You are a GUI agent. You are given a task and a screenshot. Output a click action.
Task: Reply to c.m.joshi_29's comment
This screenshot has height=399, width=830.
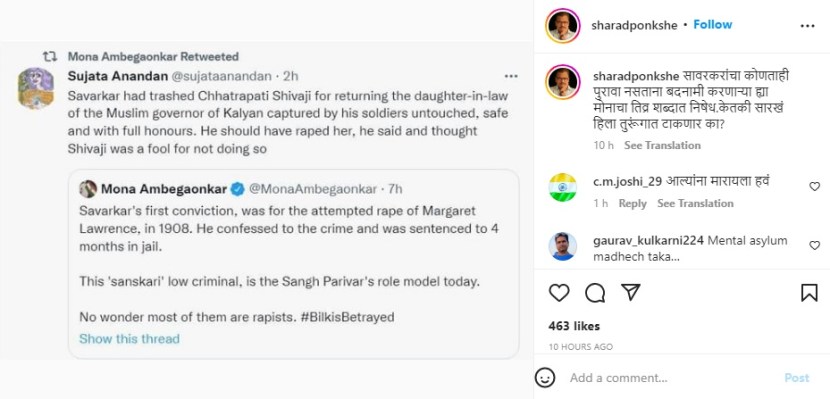pos(633,203)
